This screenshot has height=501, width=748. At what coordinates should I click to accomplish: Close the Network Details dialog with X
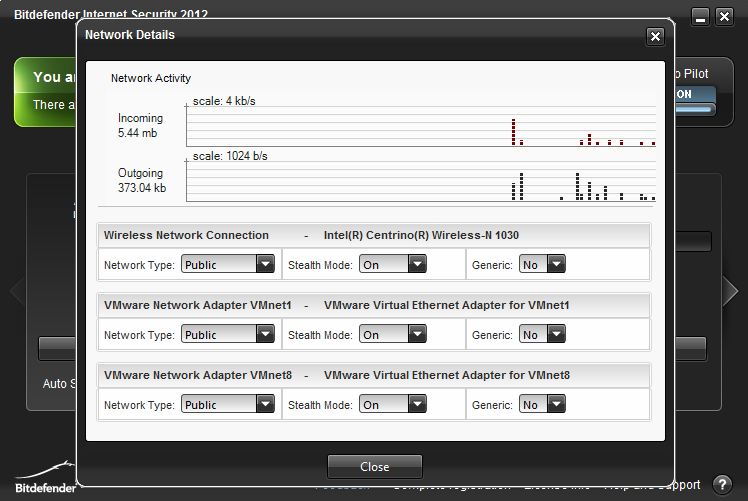[655, 36]
